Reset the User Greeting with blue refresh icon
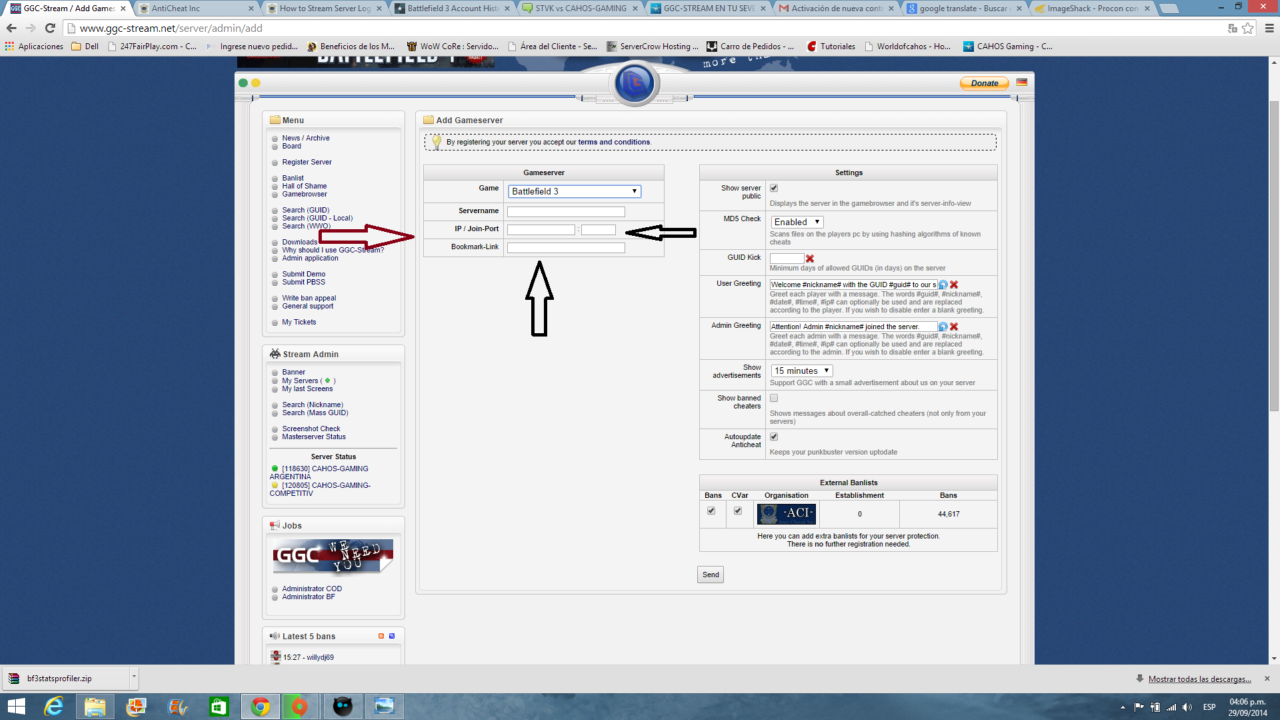The image size is (1280, 720). [x=943, y=285]
